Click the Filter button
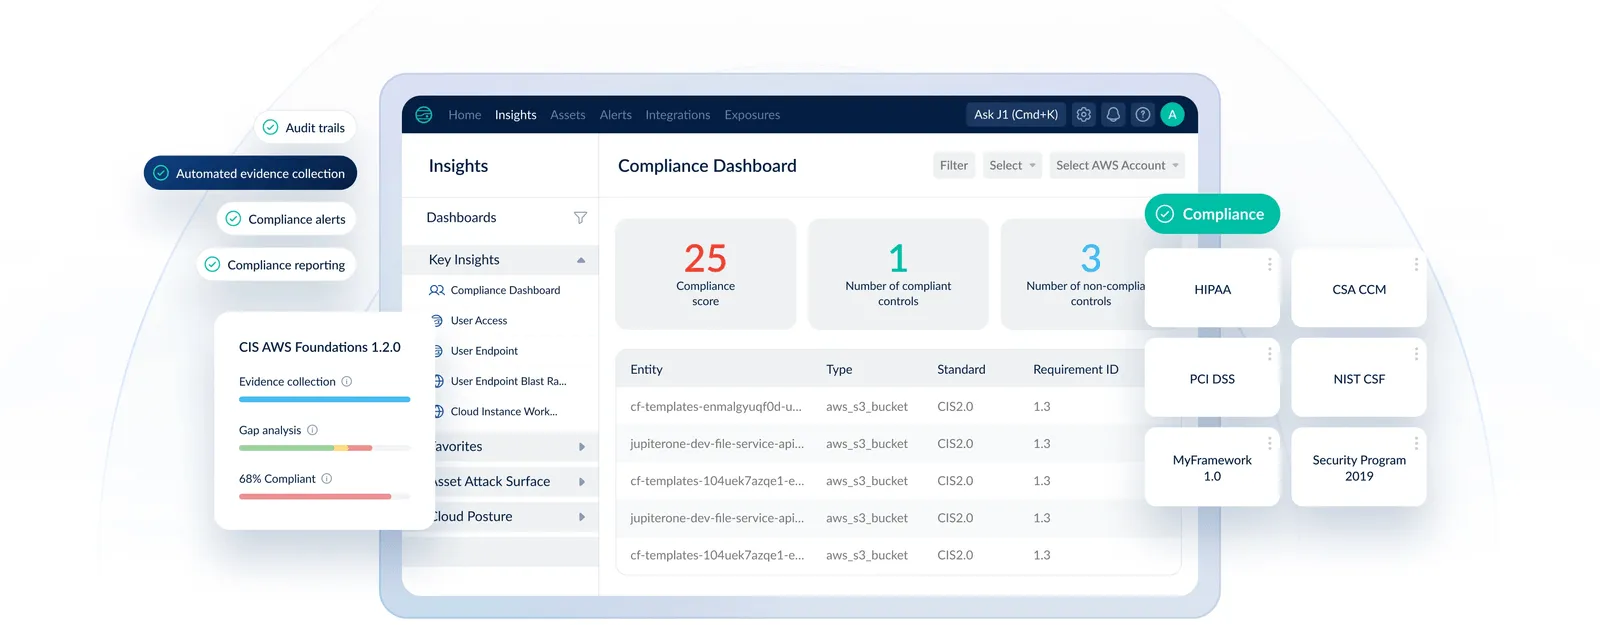 click(954, 165)
